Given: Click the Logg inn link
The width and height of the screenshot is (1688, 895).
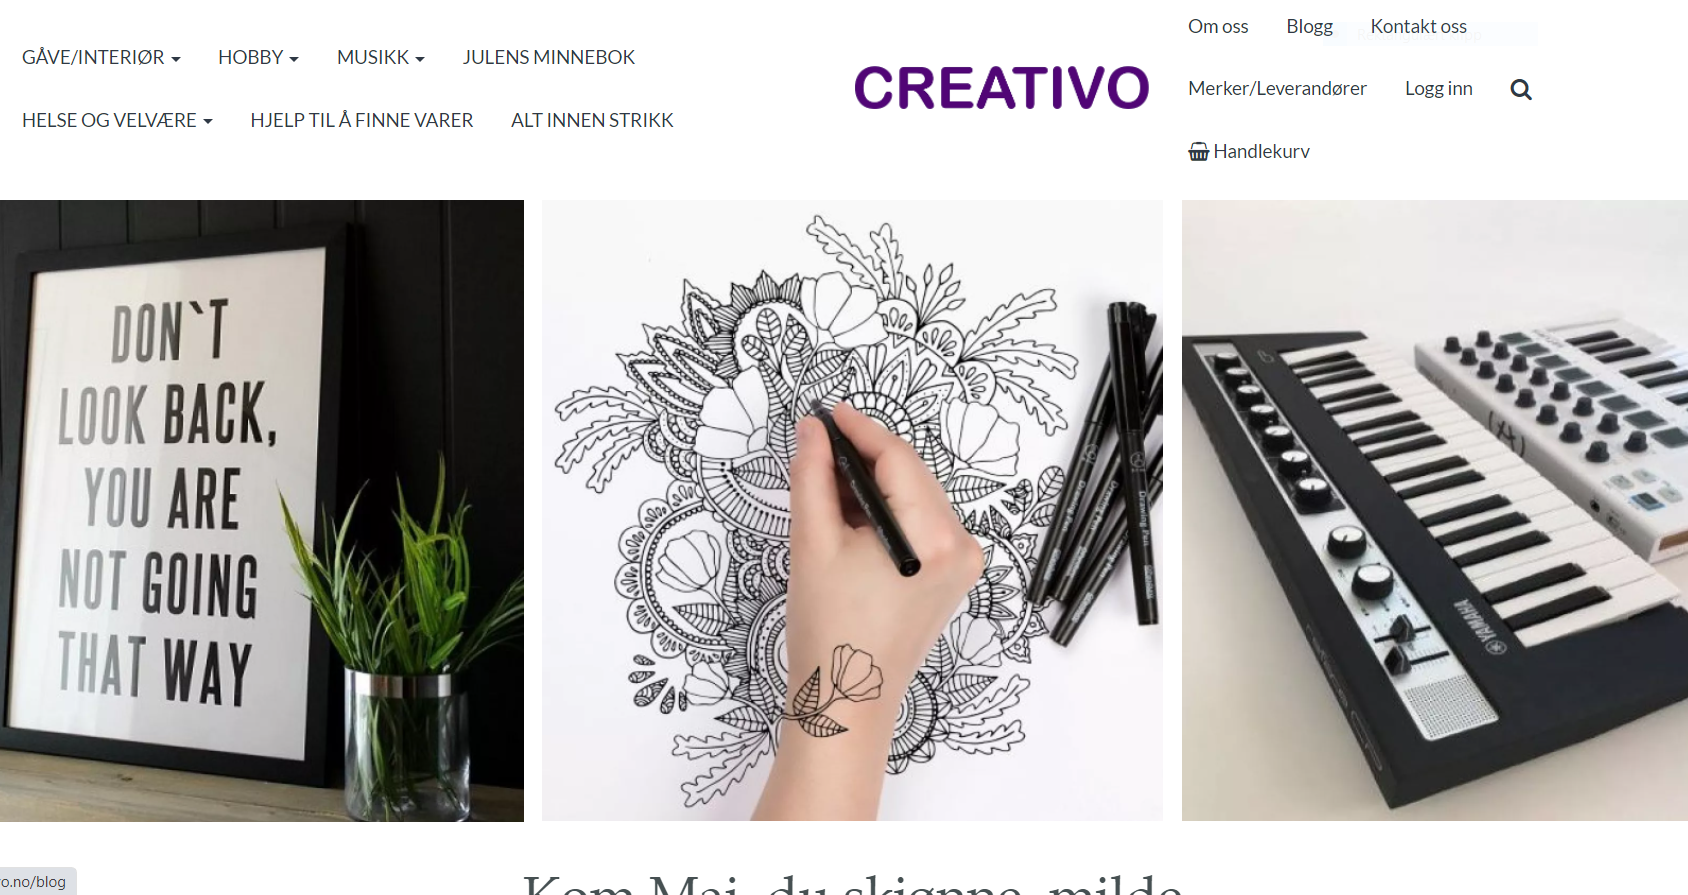Looking at the screenshot, I should pyautogui.click(x=1438, y=88).
